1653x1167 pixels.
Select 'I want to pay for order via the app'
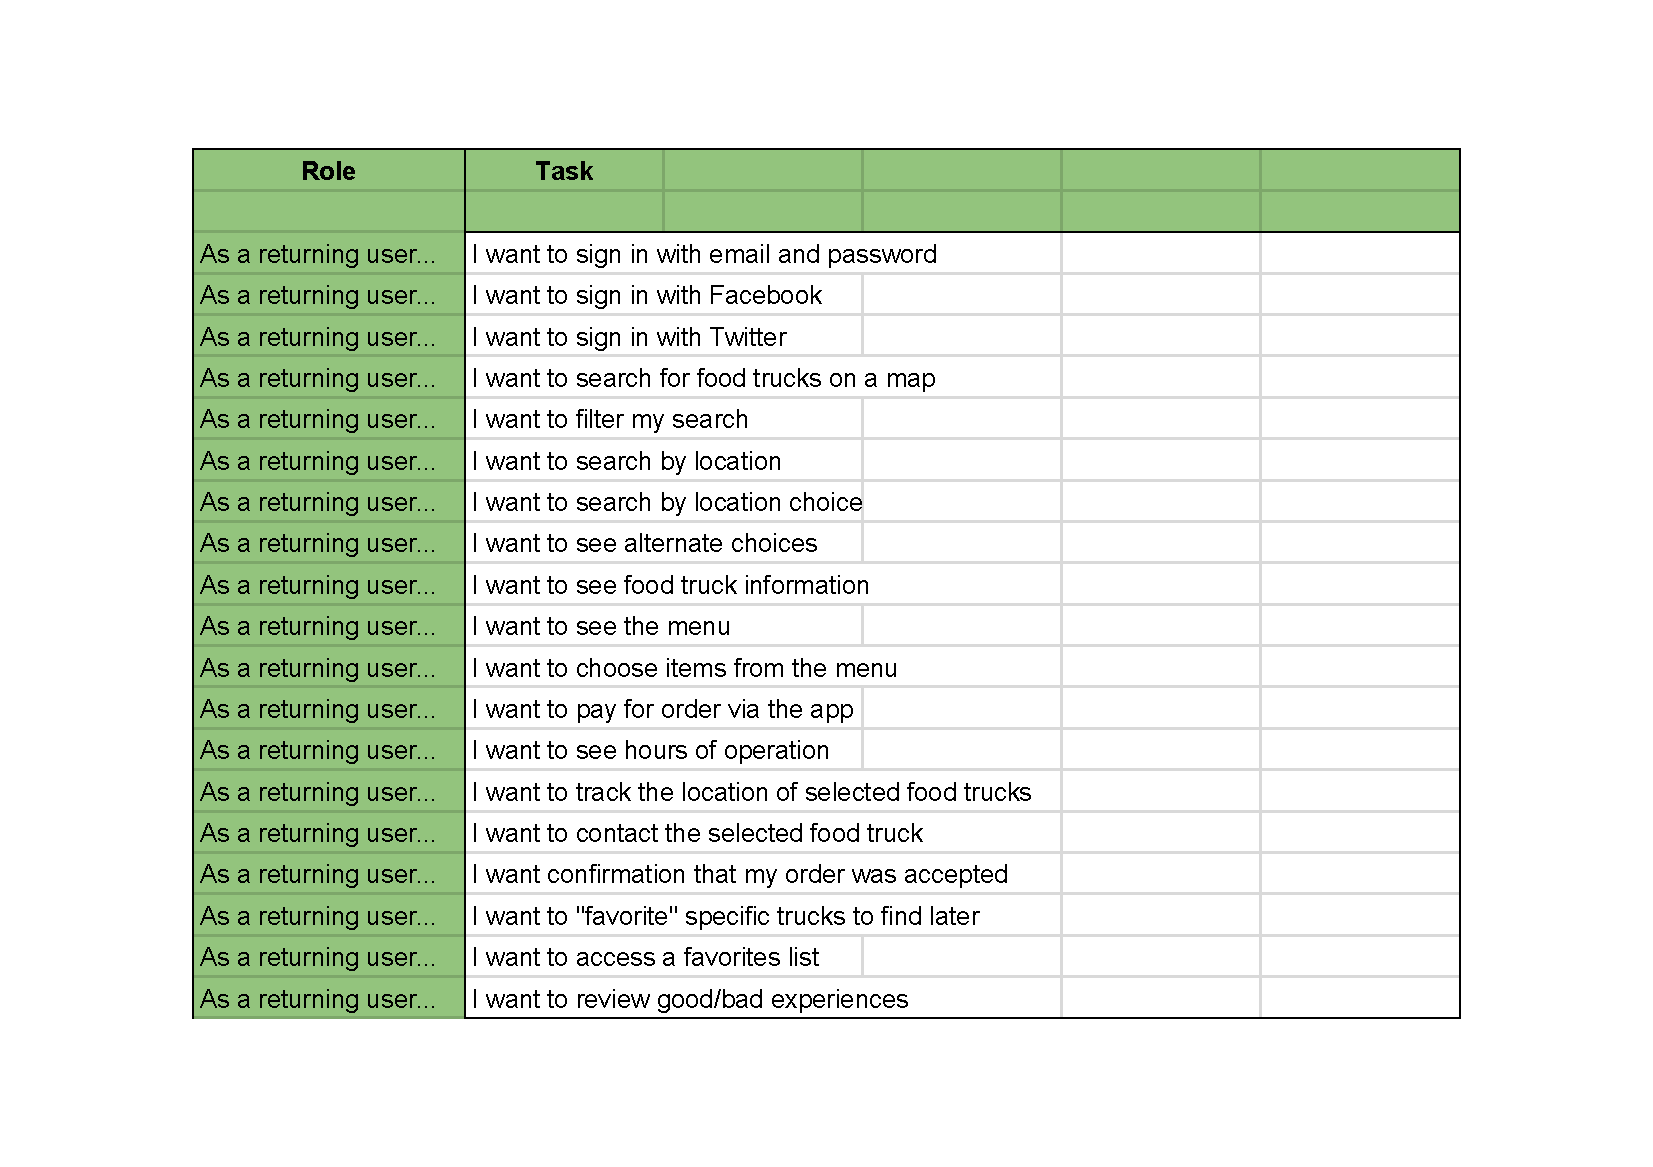click(664, 709)
